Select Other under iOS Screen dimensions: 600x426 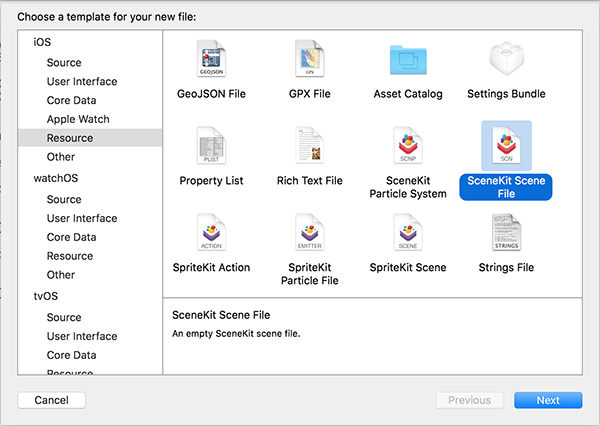point(61,157)
